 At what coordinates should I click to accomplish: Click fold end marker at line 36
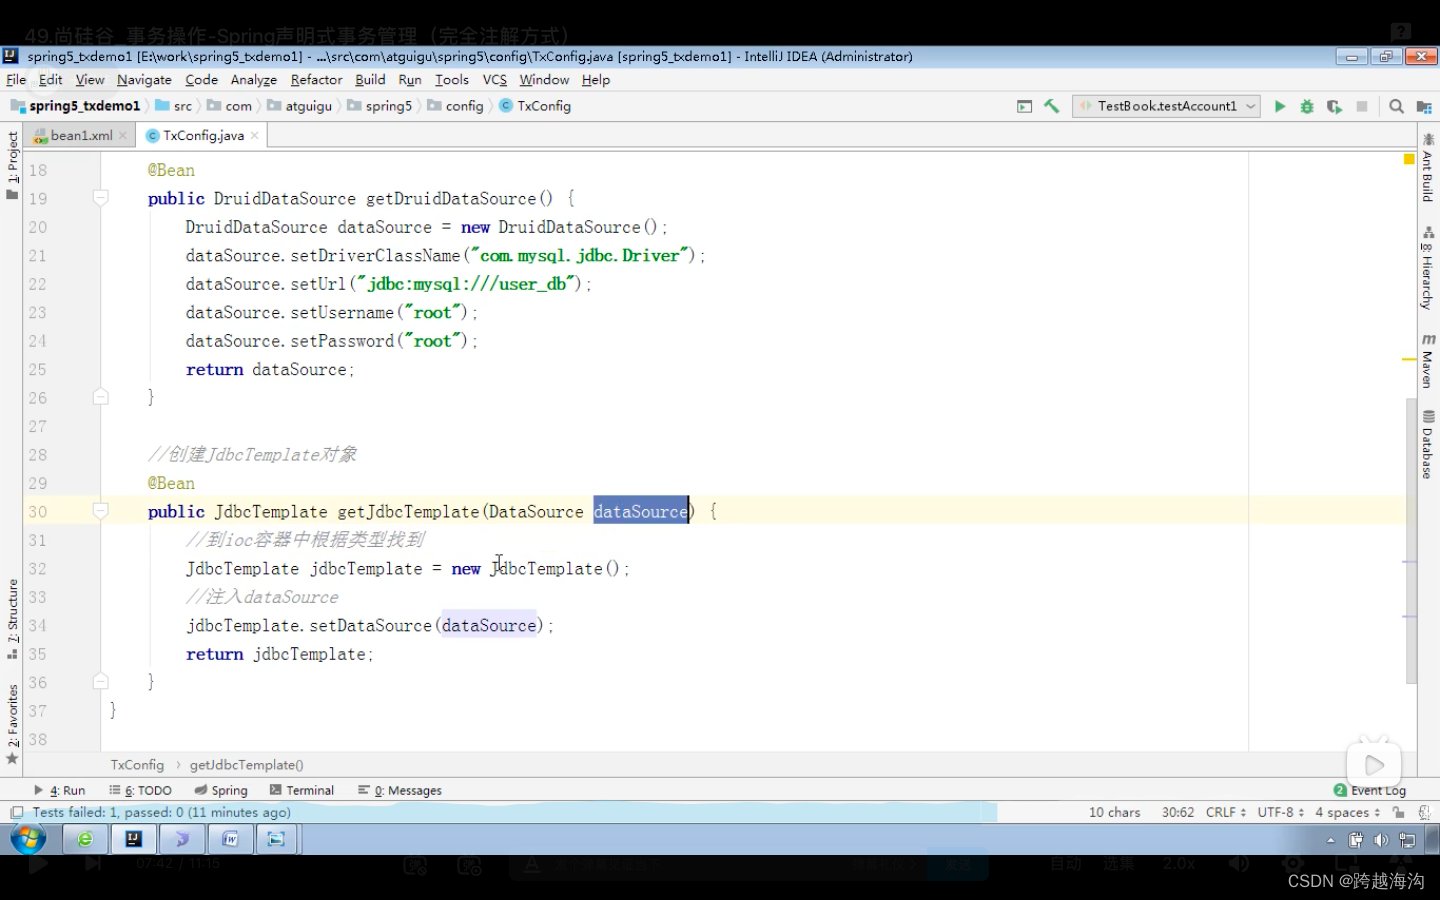[x=100, y=682]
